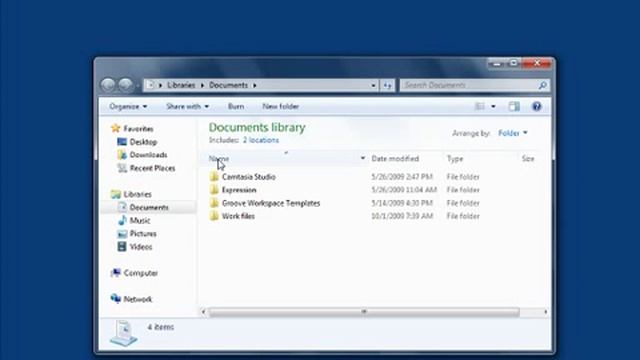Open the recent pages dropdown beside Forward
The image size is (640, 360).
[x=138, y=85]
